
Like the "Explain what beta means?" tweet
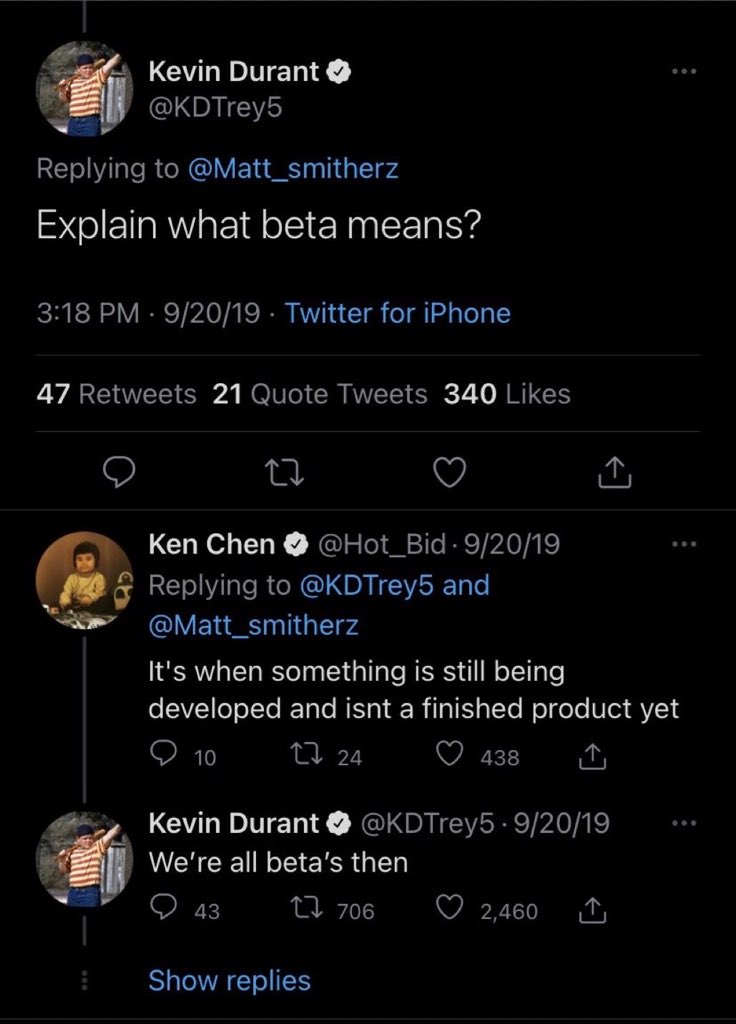tap(450, 473)
